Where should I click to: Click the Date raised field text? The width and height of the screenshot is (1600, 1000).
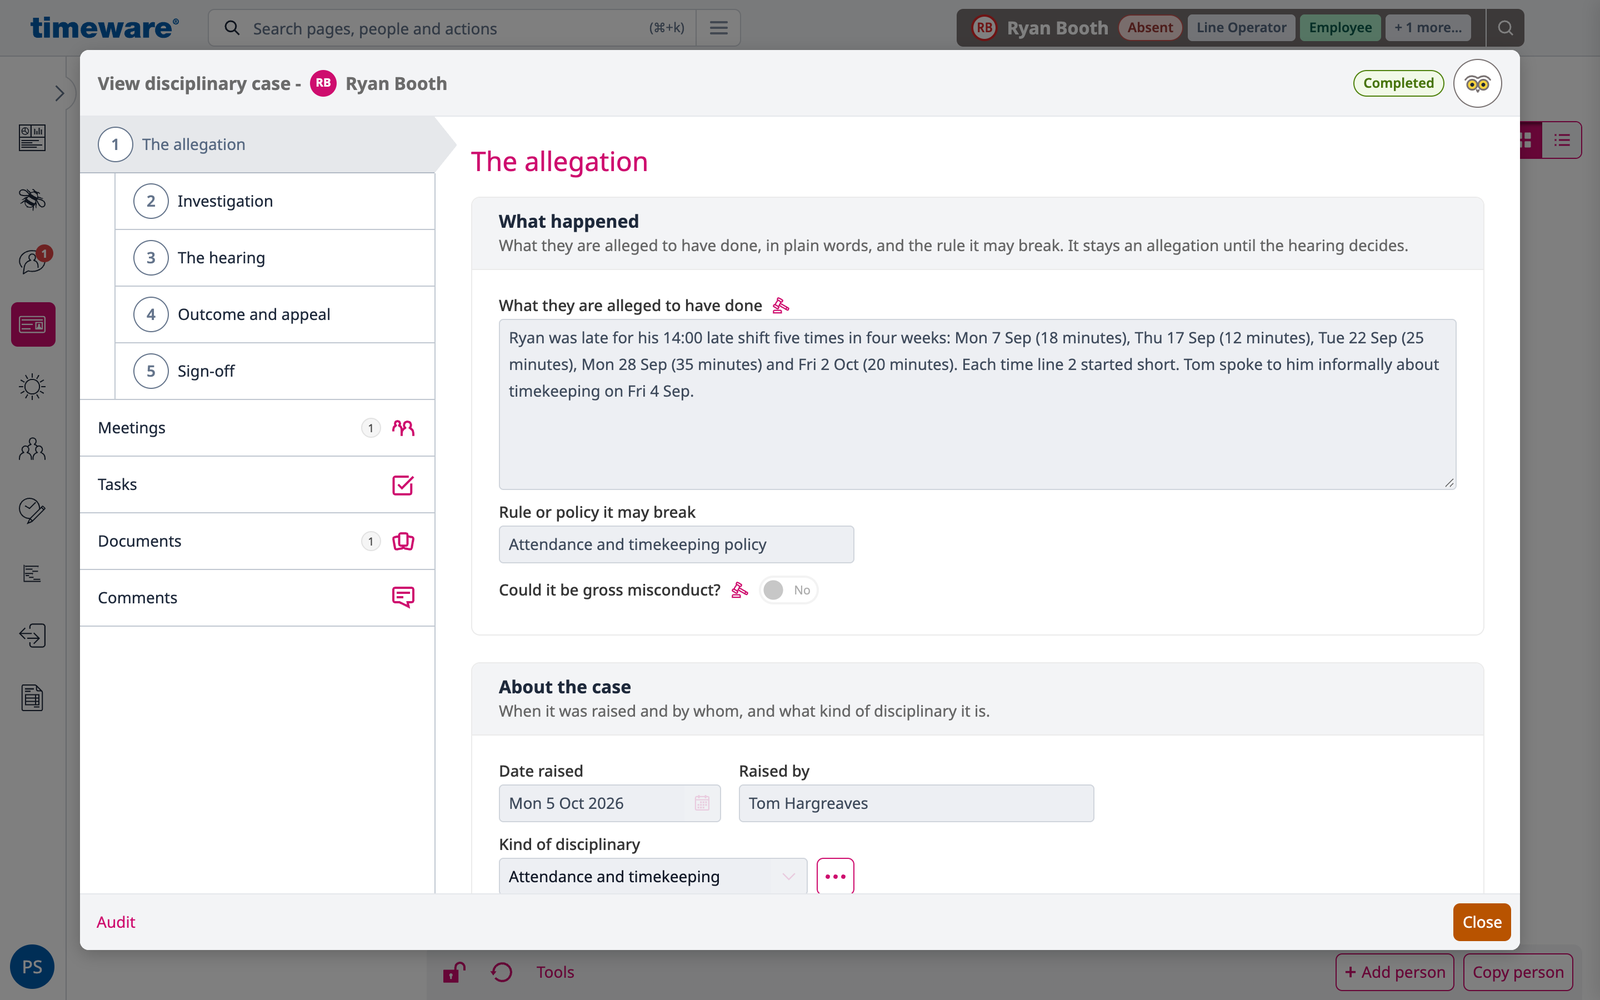click(x=566, y=803)
